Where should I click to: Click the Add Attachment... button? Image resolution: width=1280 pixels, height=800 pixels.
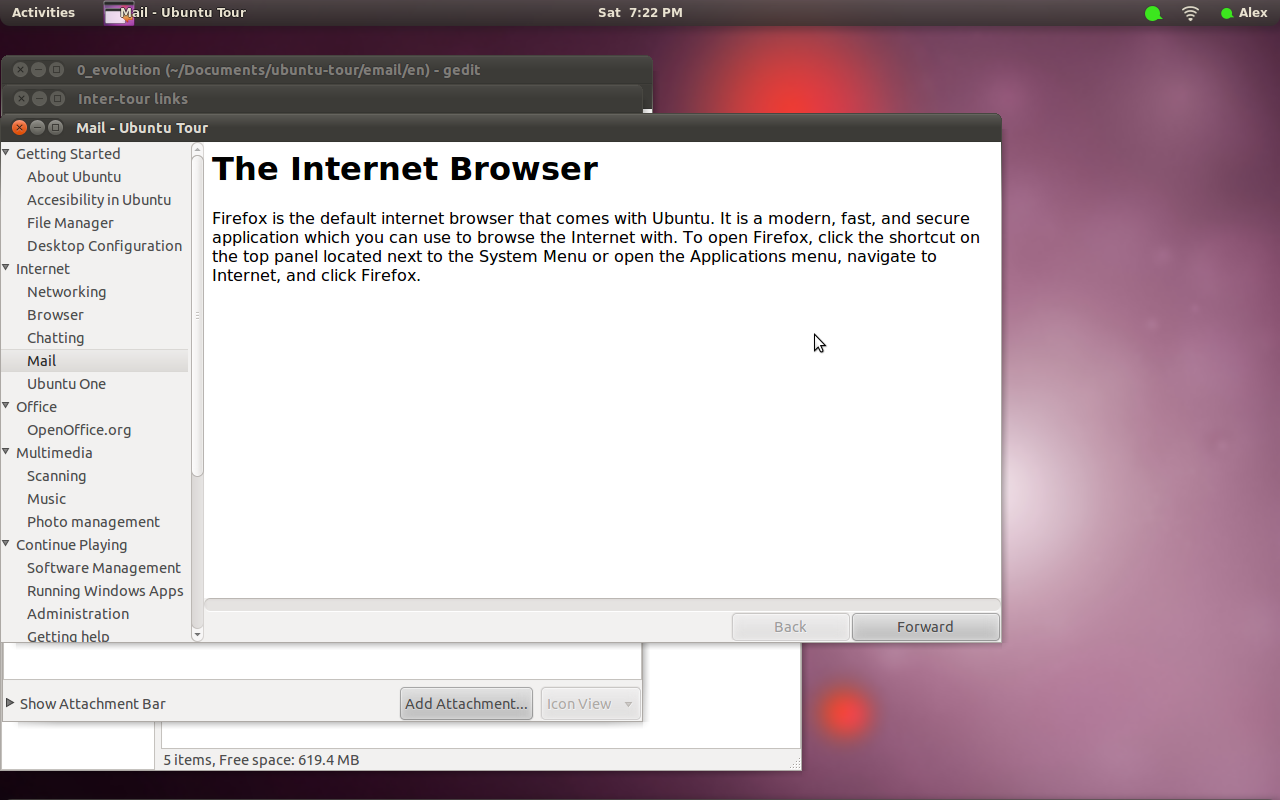466,704
